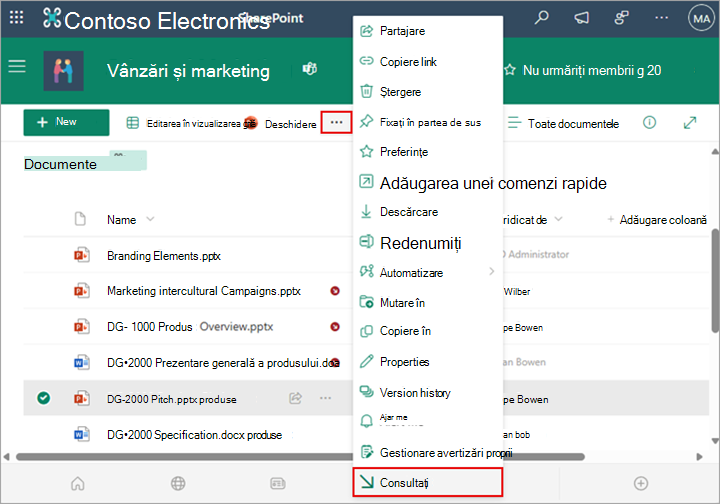Click the toolbar ellipsis more commands button

click(x=336, y=123)
